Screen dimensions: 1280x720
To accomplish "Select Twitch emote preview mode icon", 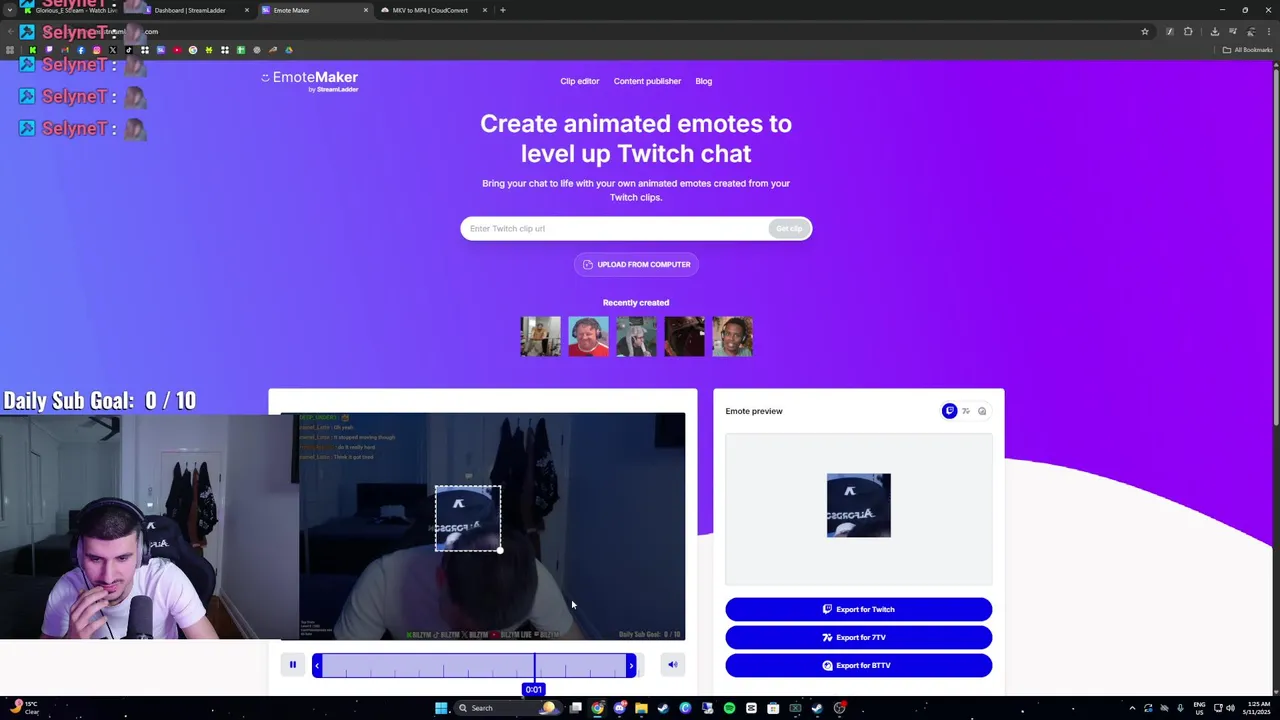I will [949, 411].
